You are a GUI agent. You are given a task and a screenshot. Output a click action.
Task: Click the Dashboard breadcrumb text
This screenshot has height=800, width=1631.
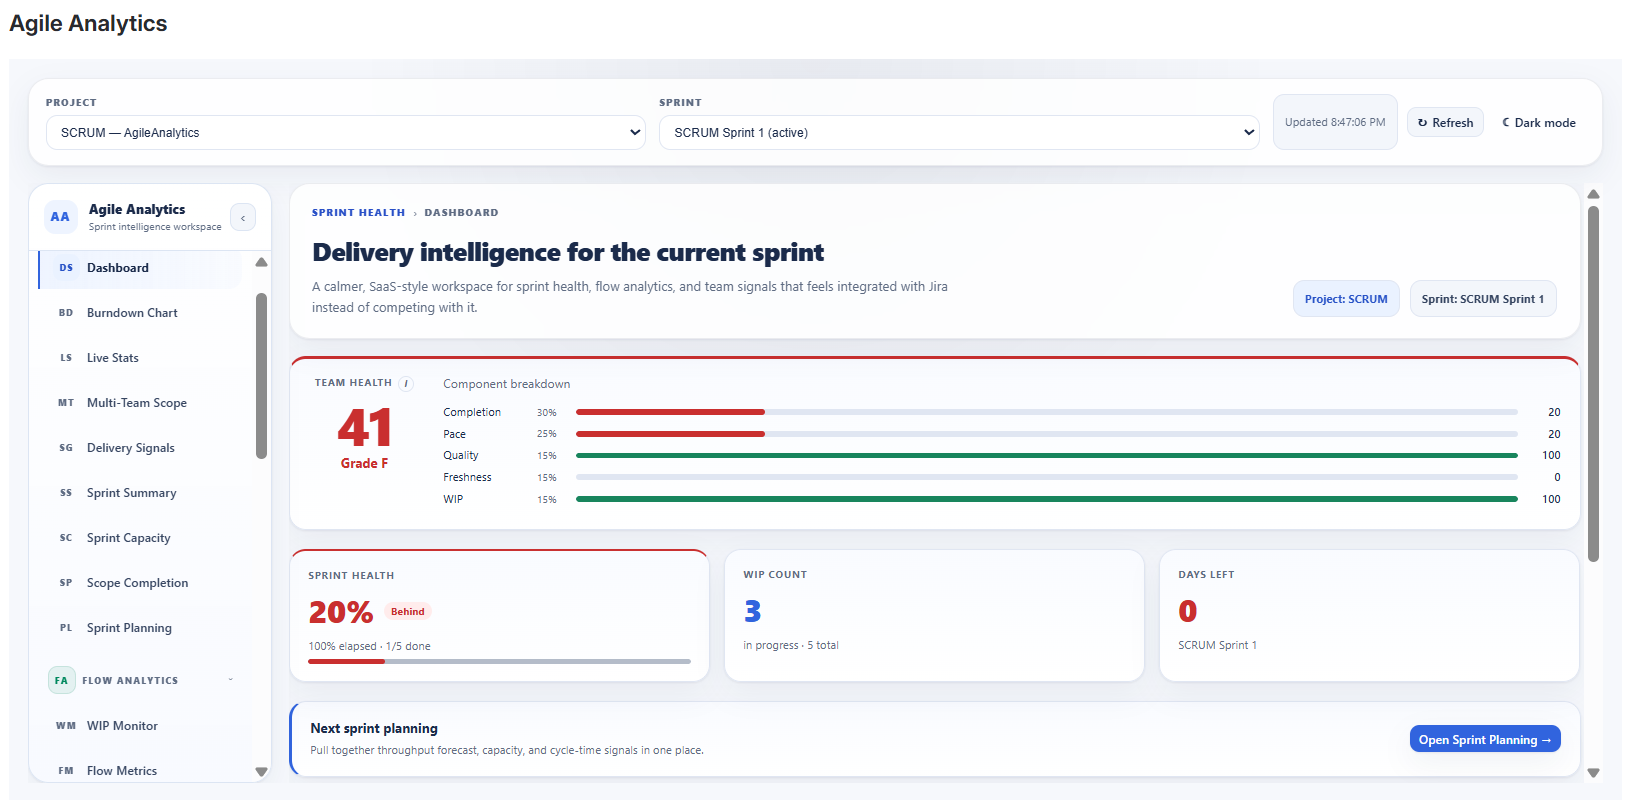tap(461, 213)
